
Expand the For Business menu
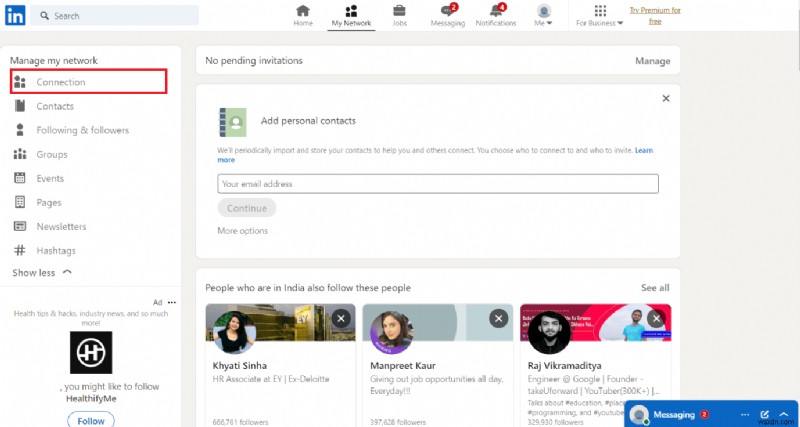(600, 16)
